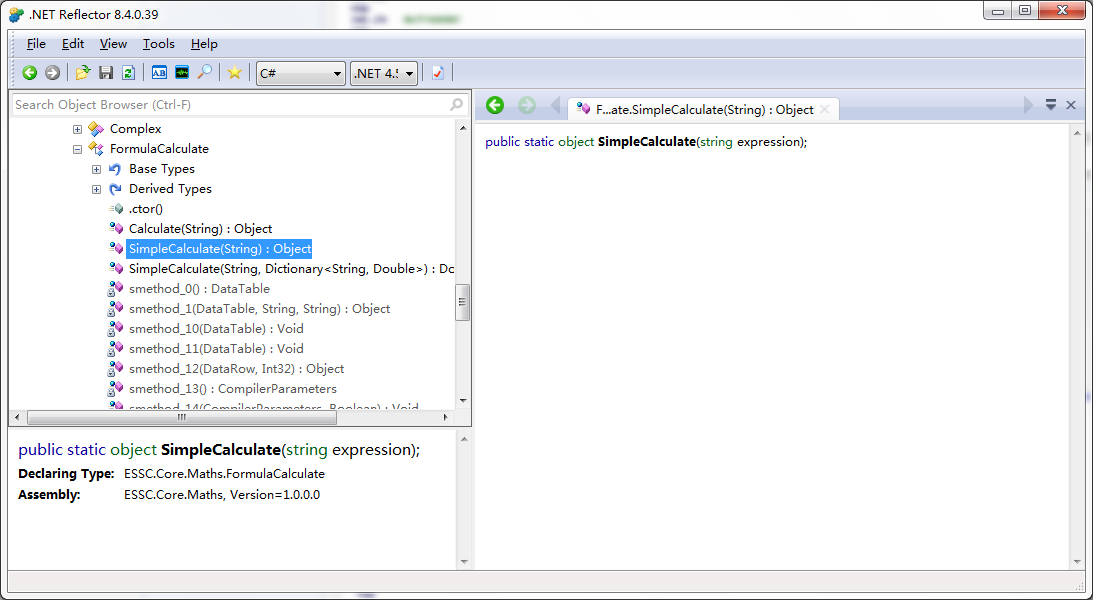The width and height of the screenshot is (1093, 600).
Task: Click the Save floppy disk icon
Action: click(x=106, y=72)
